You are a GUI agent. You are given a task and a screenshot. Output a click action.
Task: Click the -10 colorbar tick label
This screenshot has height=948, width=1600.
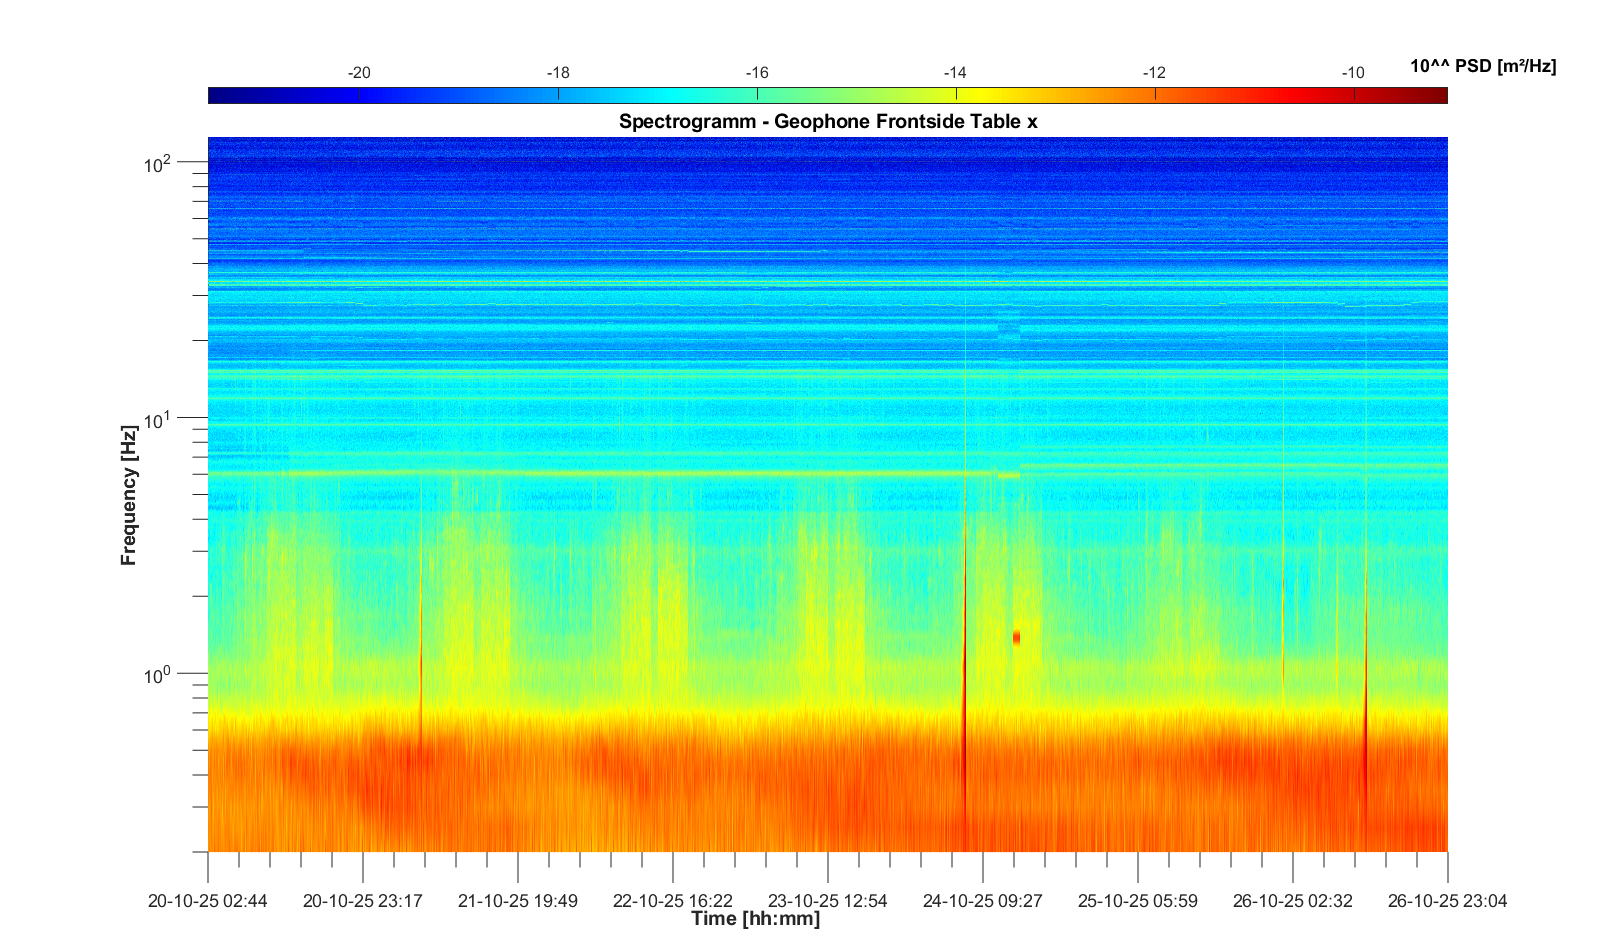click(1352, 73)
